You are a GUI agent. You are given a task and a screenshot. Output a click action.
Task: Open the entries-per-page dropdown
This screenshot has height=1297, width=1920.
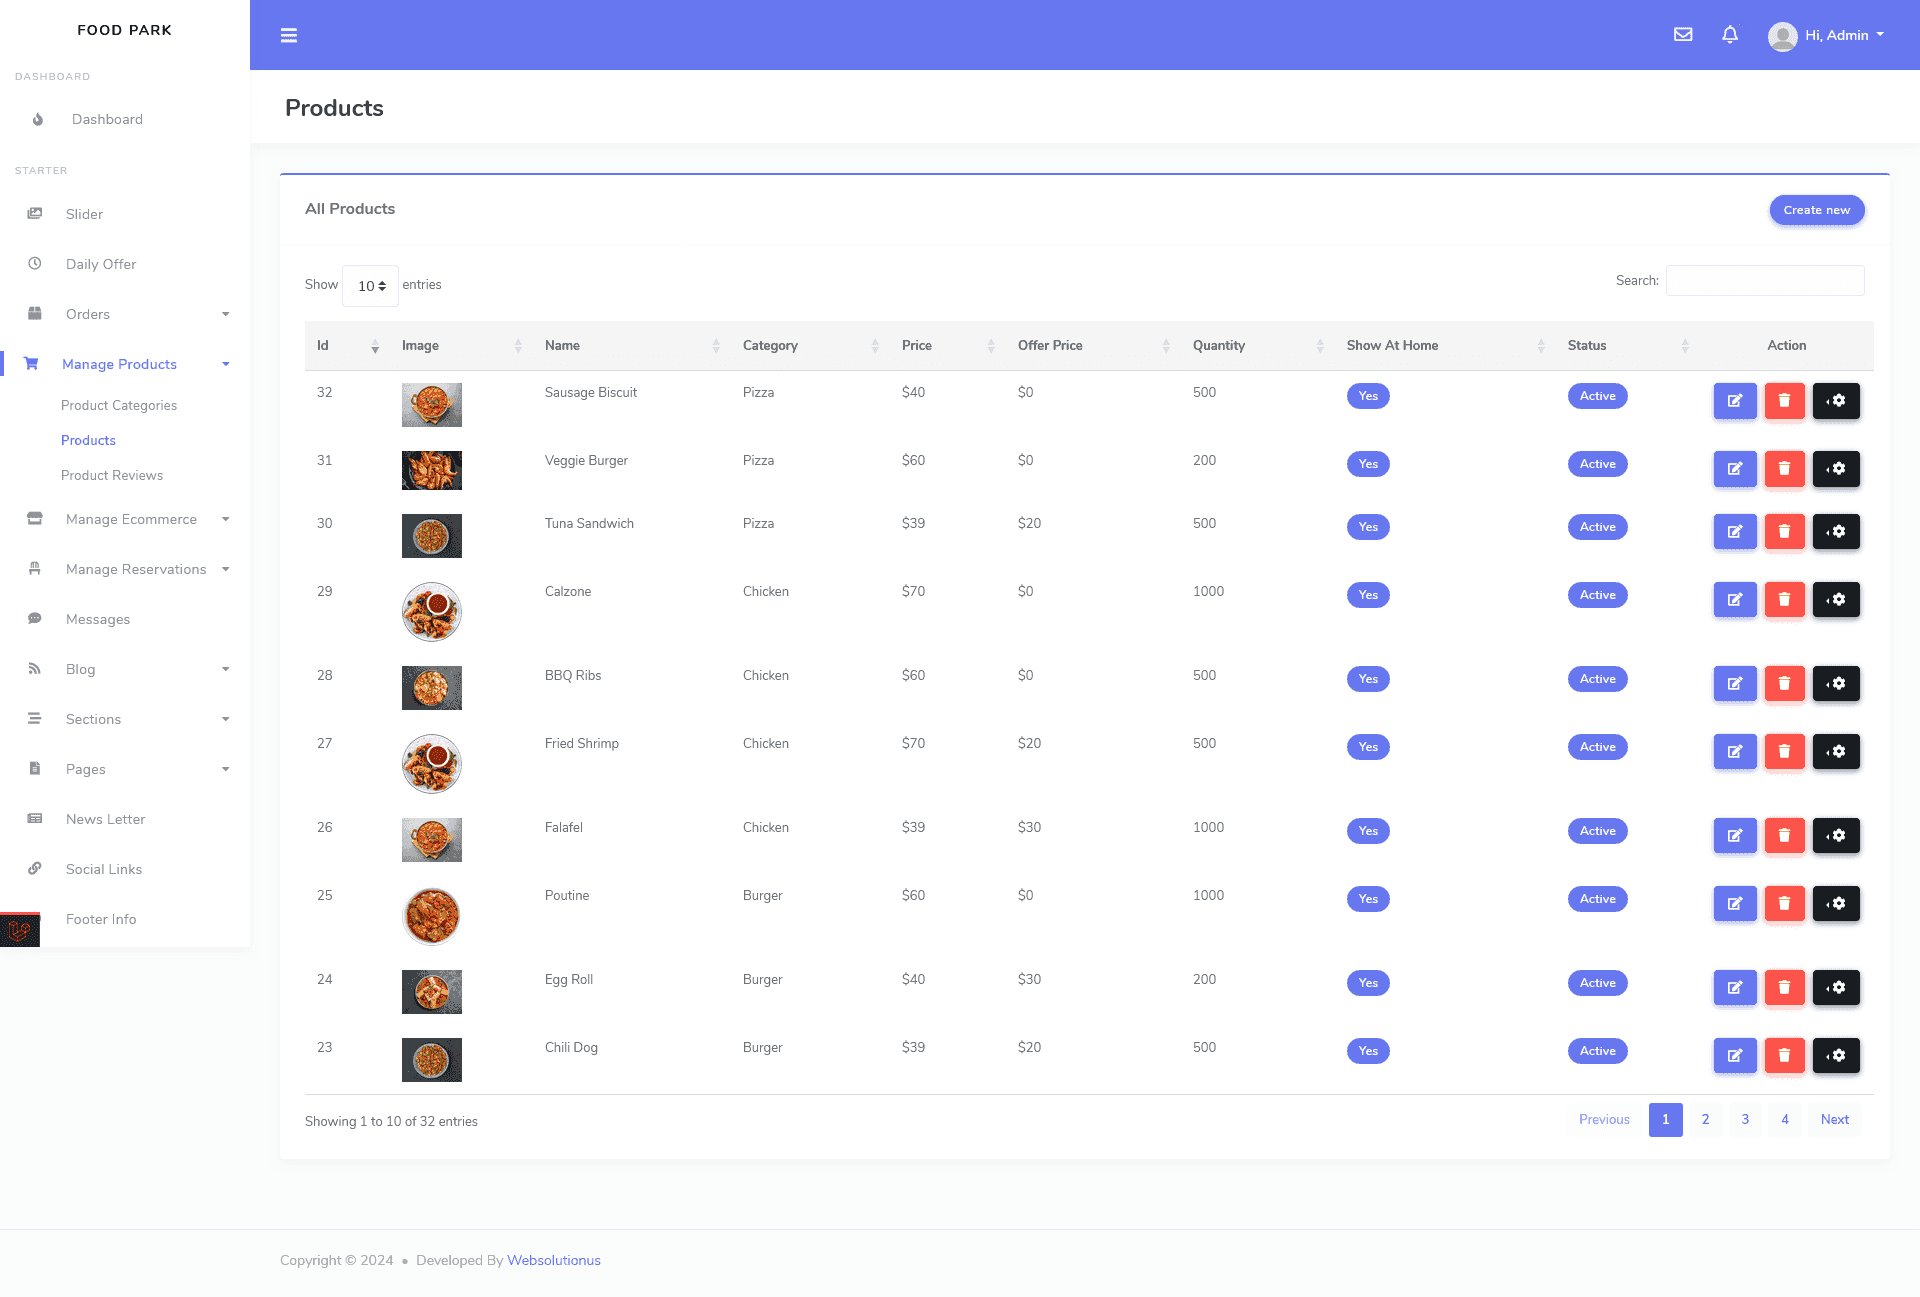[371, 286]
